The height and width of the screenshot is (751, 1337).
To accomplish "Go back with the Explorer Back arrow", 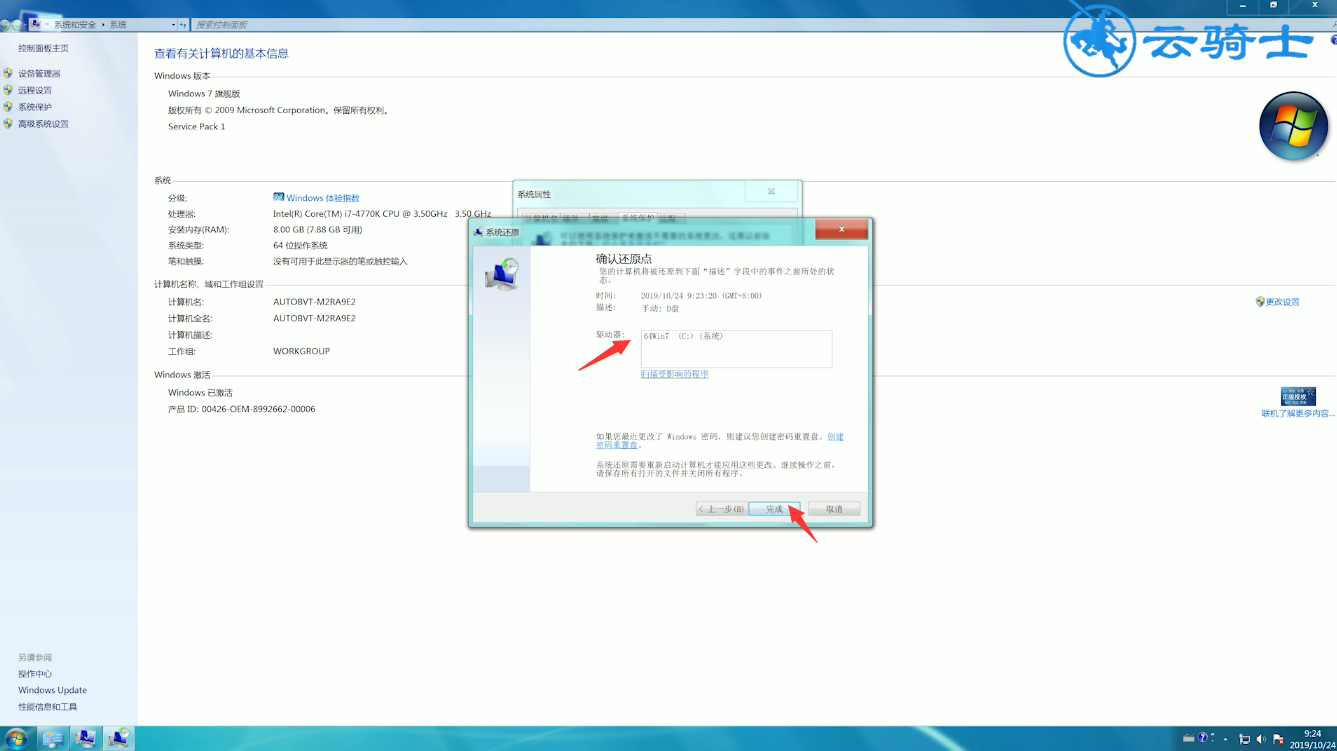I will 6,24.
